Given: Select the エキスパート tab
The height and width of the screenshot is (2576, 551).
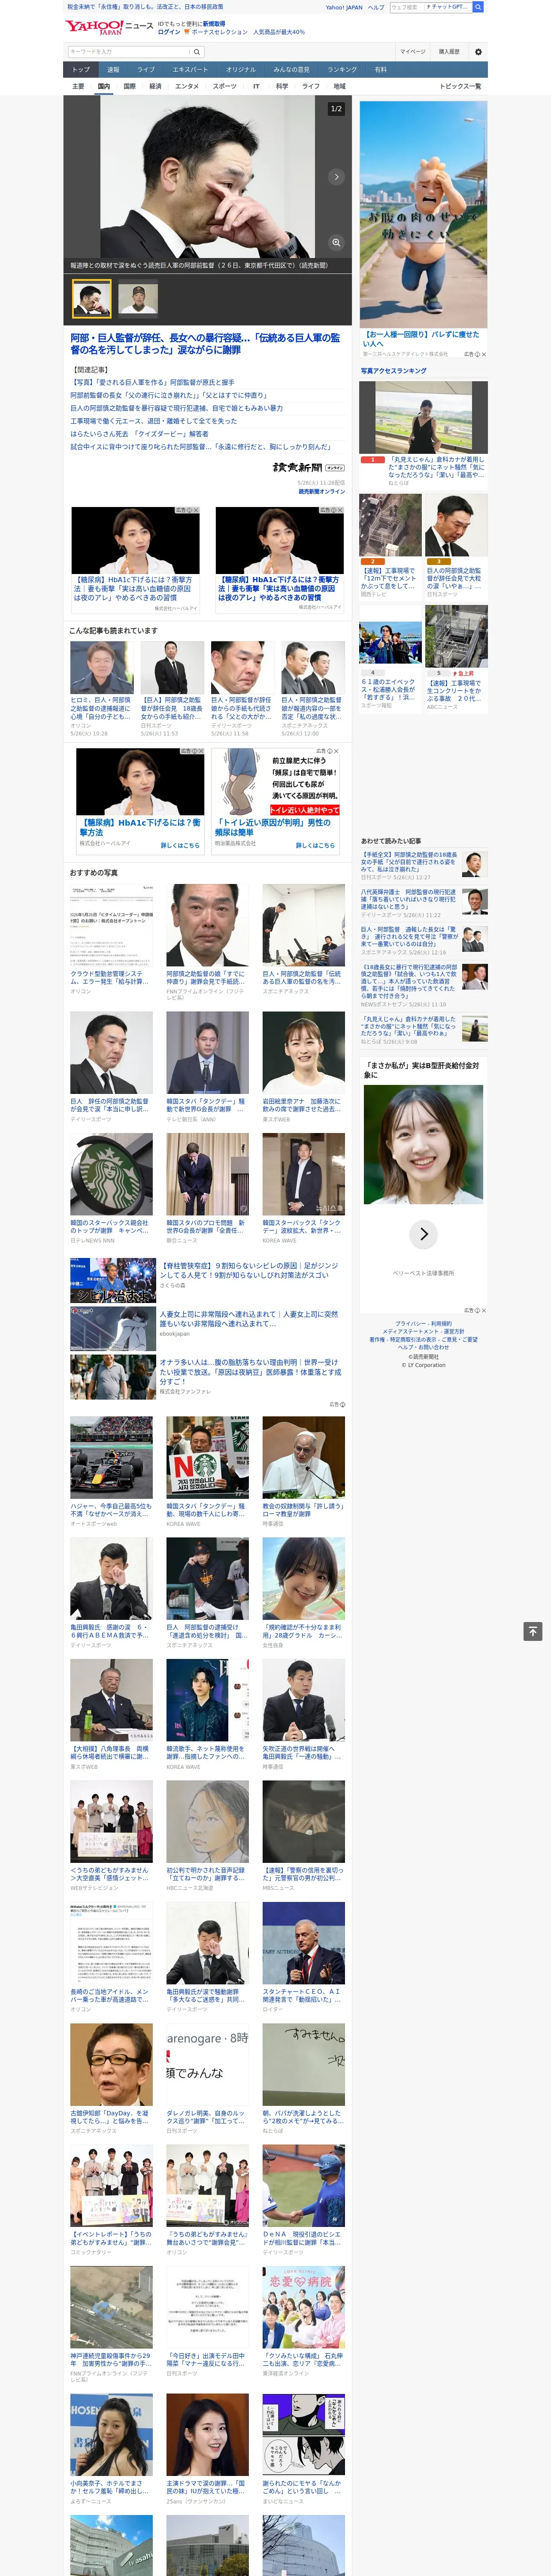Looking at the screenshot, I should click(190, 70).
